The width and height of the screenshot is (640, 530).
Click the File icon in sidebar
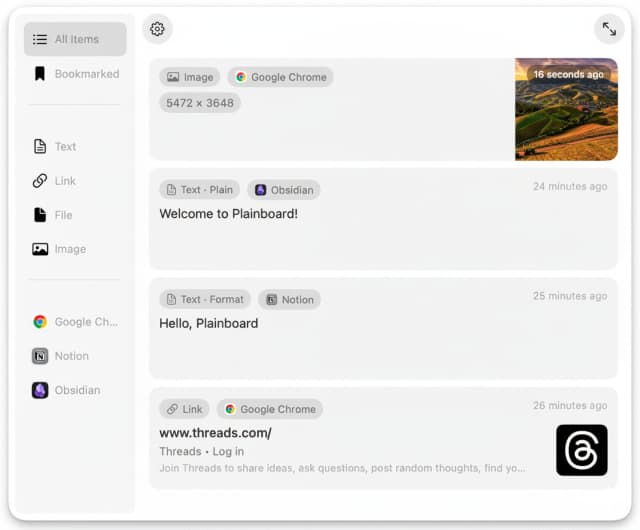[x=40, y=215]
